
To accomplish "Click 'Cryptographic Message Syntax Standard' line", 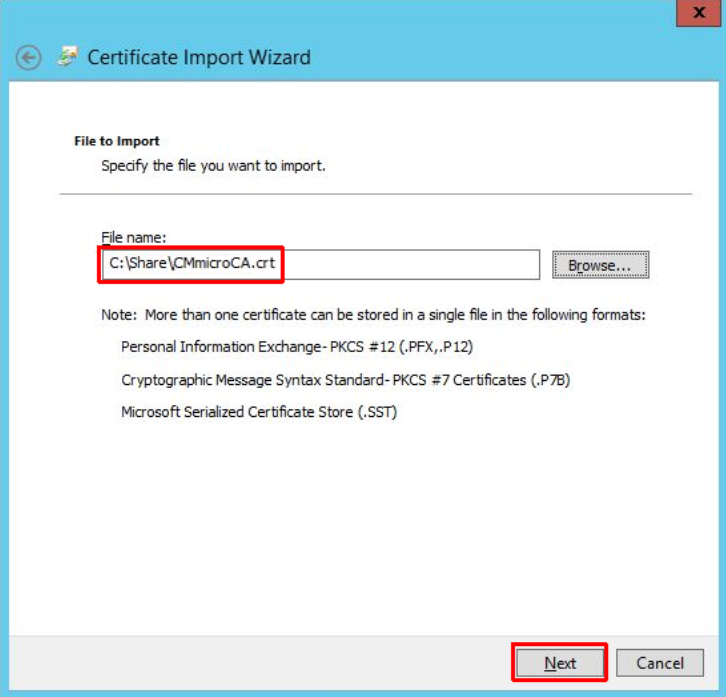I will click(x=345, y=380).
